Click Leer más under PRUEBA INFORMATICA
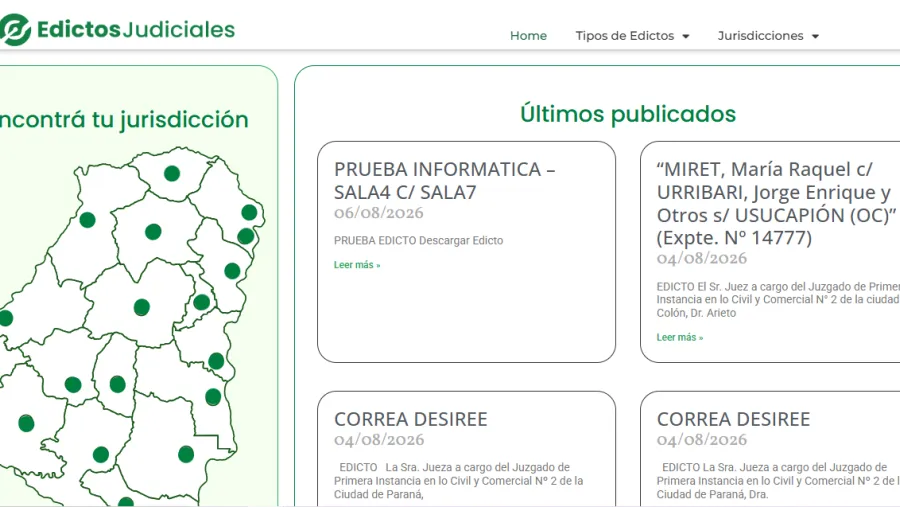The height and width of the screenshot is (507, 900). click(x=357, y=265)
